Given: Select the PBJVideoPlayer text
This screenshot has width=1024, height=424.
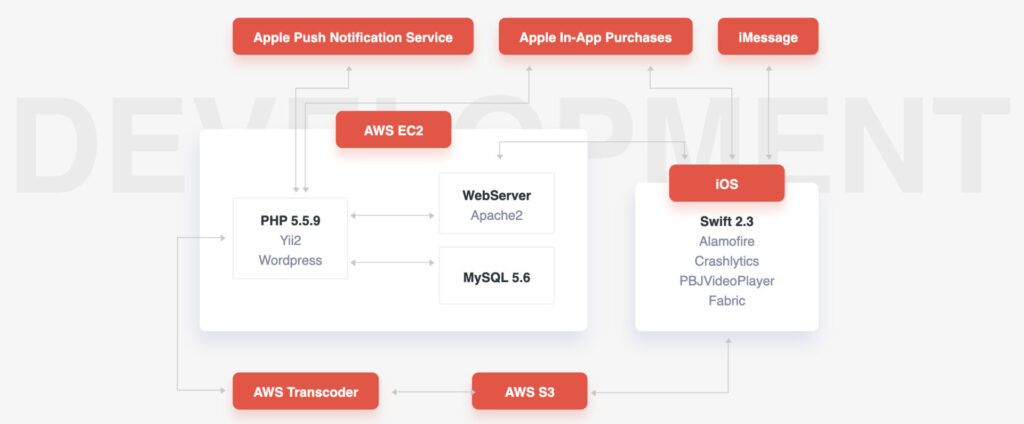Looking at the screenshot, I should point(727,281).
